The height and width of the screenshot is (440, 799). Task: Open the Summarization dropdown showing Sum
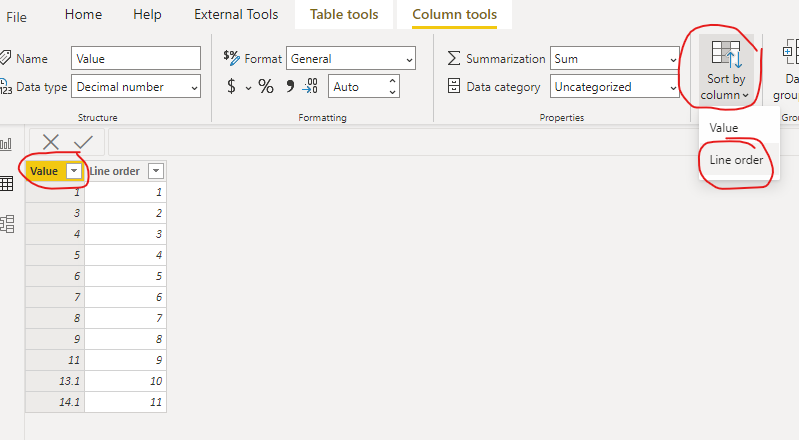(x=615, y=58)
